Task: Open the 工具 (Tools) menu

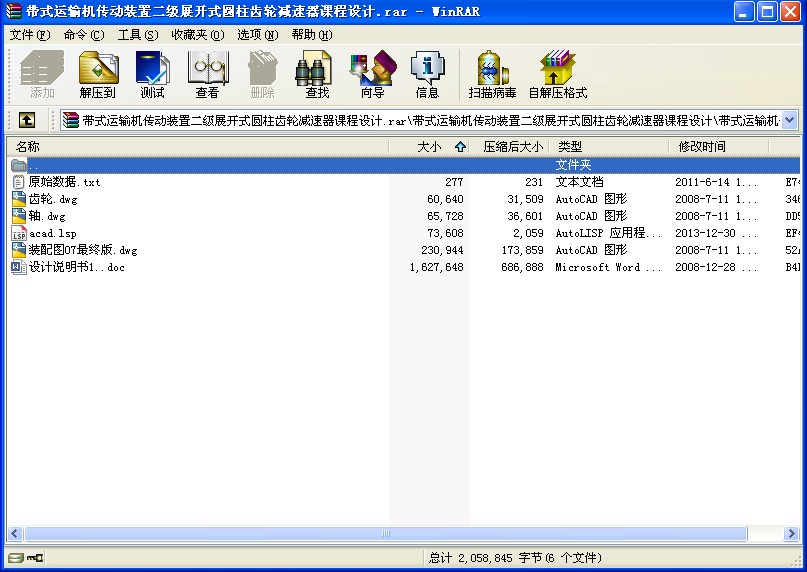Action: [x=137, y=35]
